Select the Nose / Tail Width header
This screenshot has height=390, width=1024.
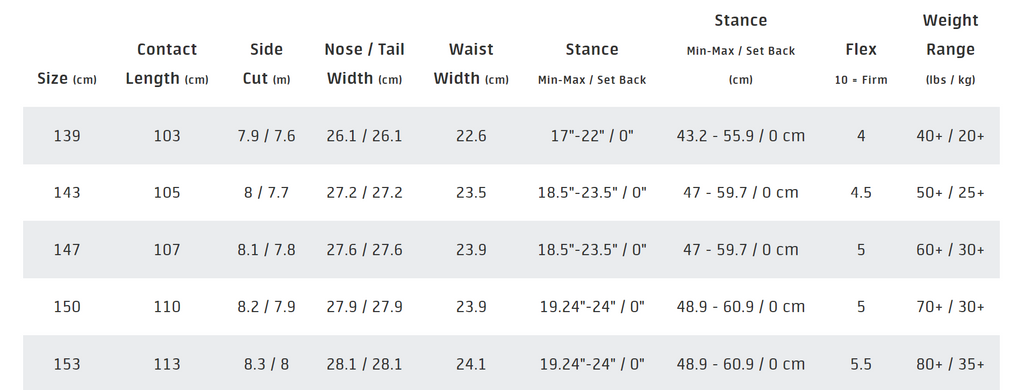coord(364,64)
